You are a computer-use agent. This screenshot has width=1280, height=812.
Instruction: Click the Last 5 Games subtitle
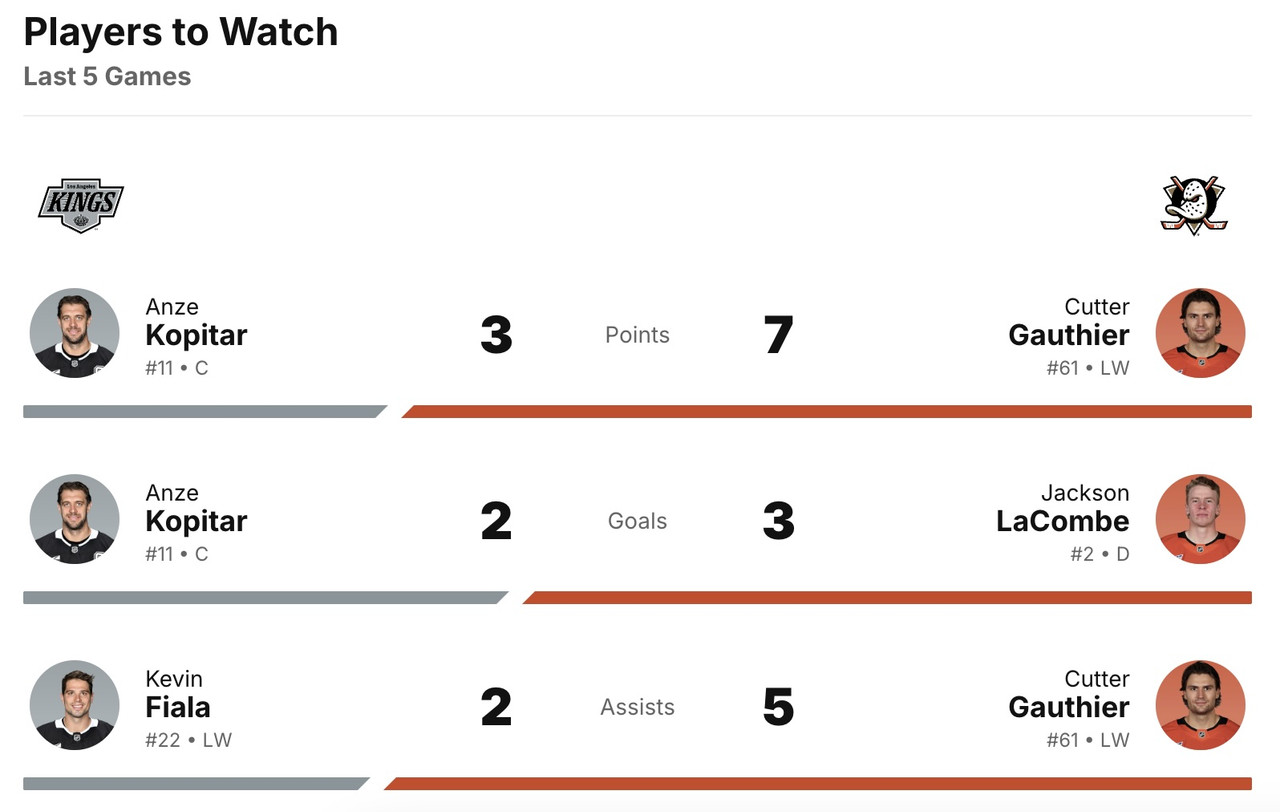tap(107, 76)
